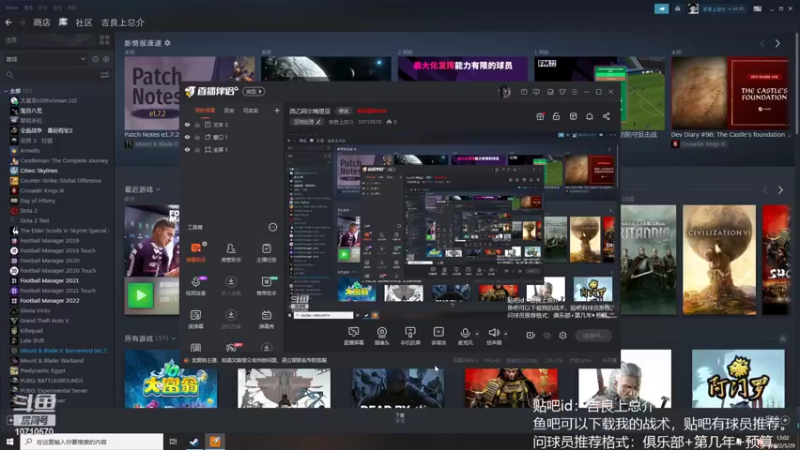Click the notification bell in companion header
The width and height of the screenshot is (800, 450).
(589, 116)
